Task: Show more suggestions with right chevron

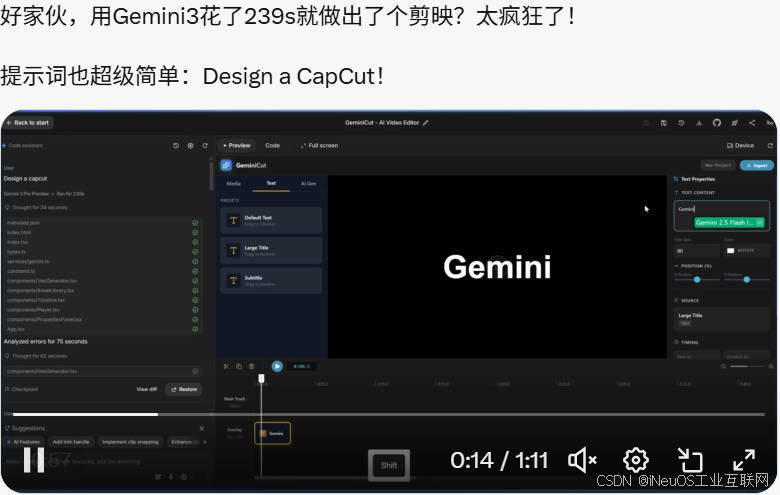Action: click(205, 442)
